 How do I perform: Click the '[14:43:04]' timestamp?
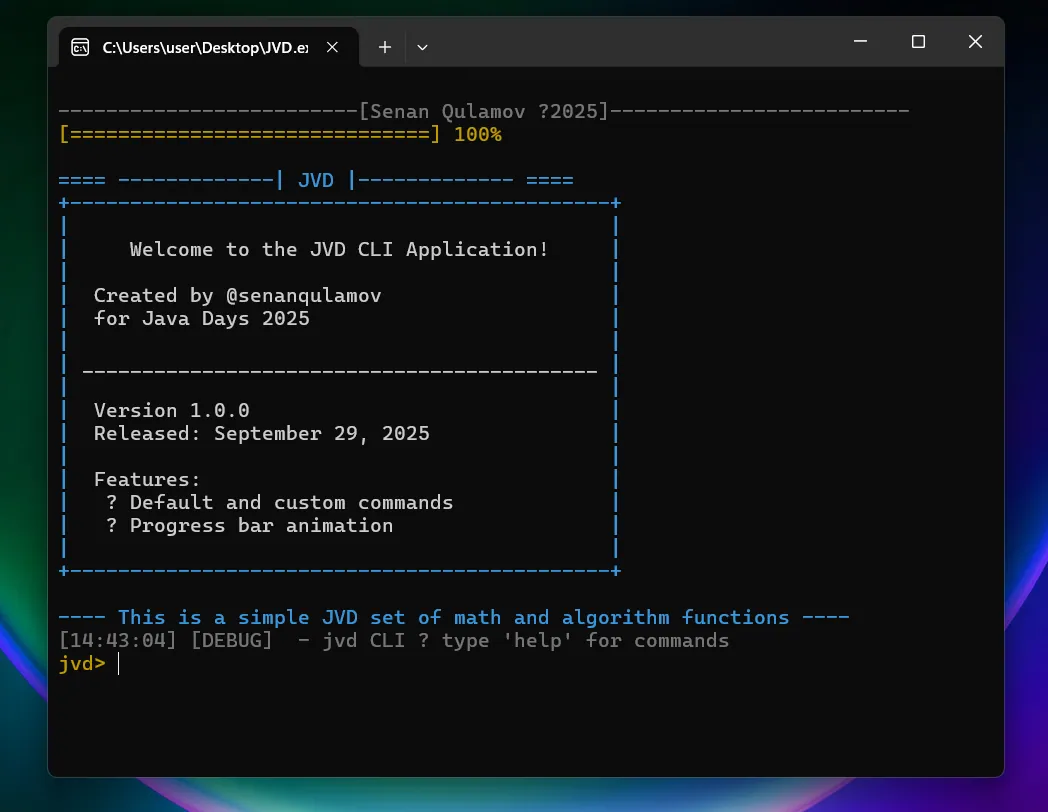point(118,640)
